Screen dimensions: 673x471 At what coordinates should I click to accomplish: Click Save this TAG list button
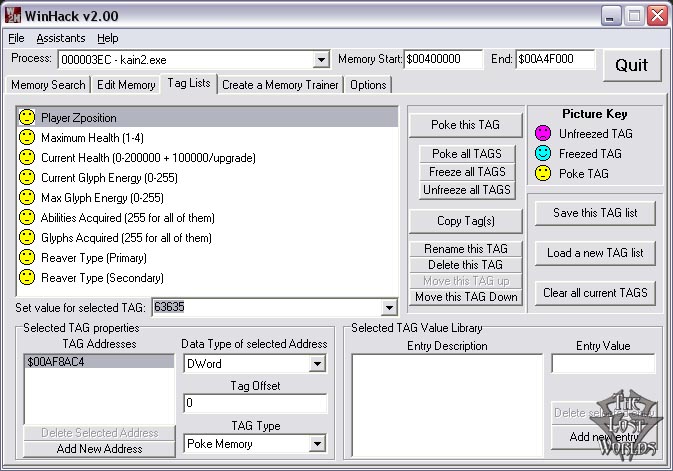point(595,213)
